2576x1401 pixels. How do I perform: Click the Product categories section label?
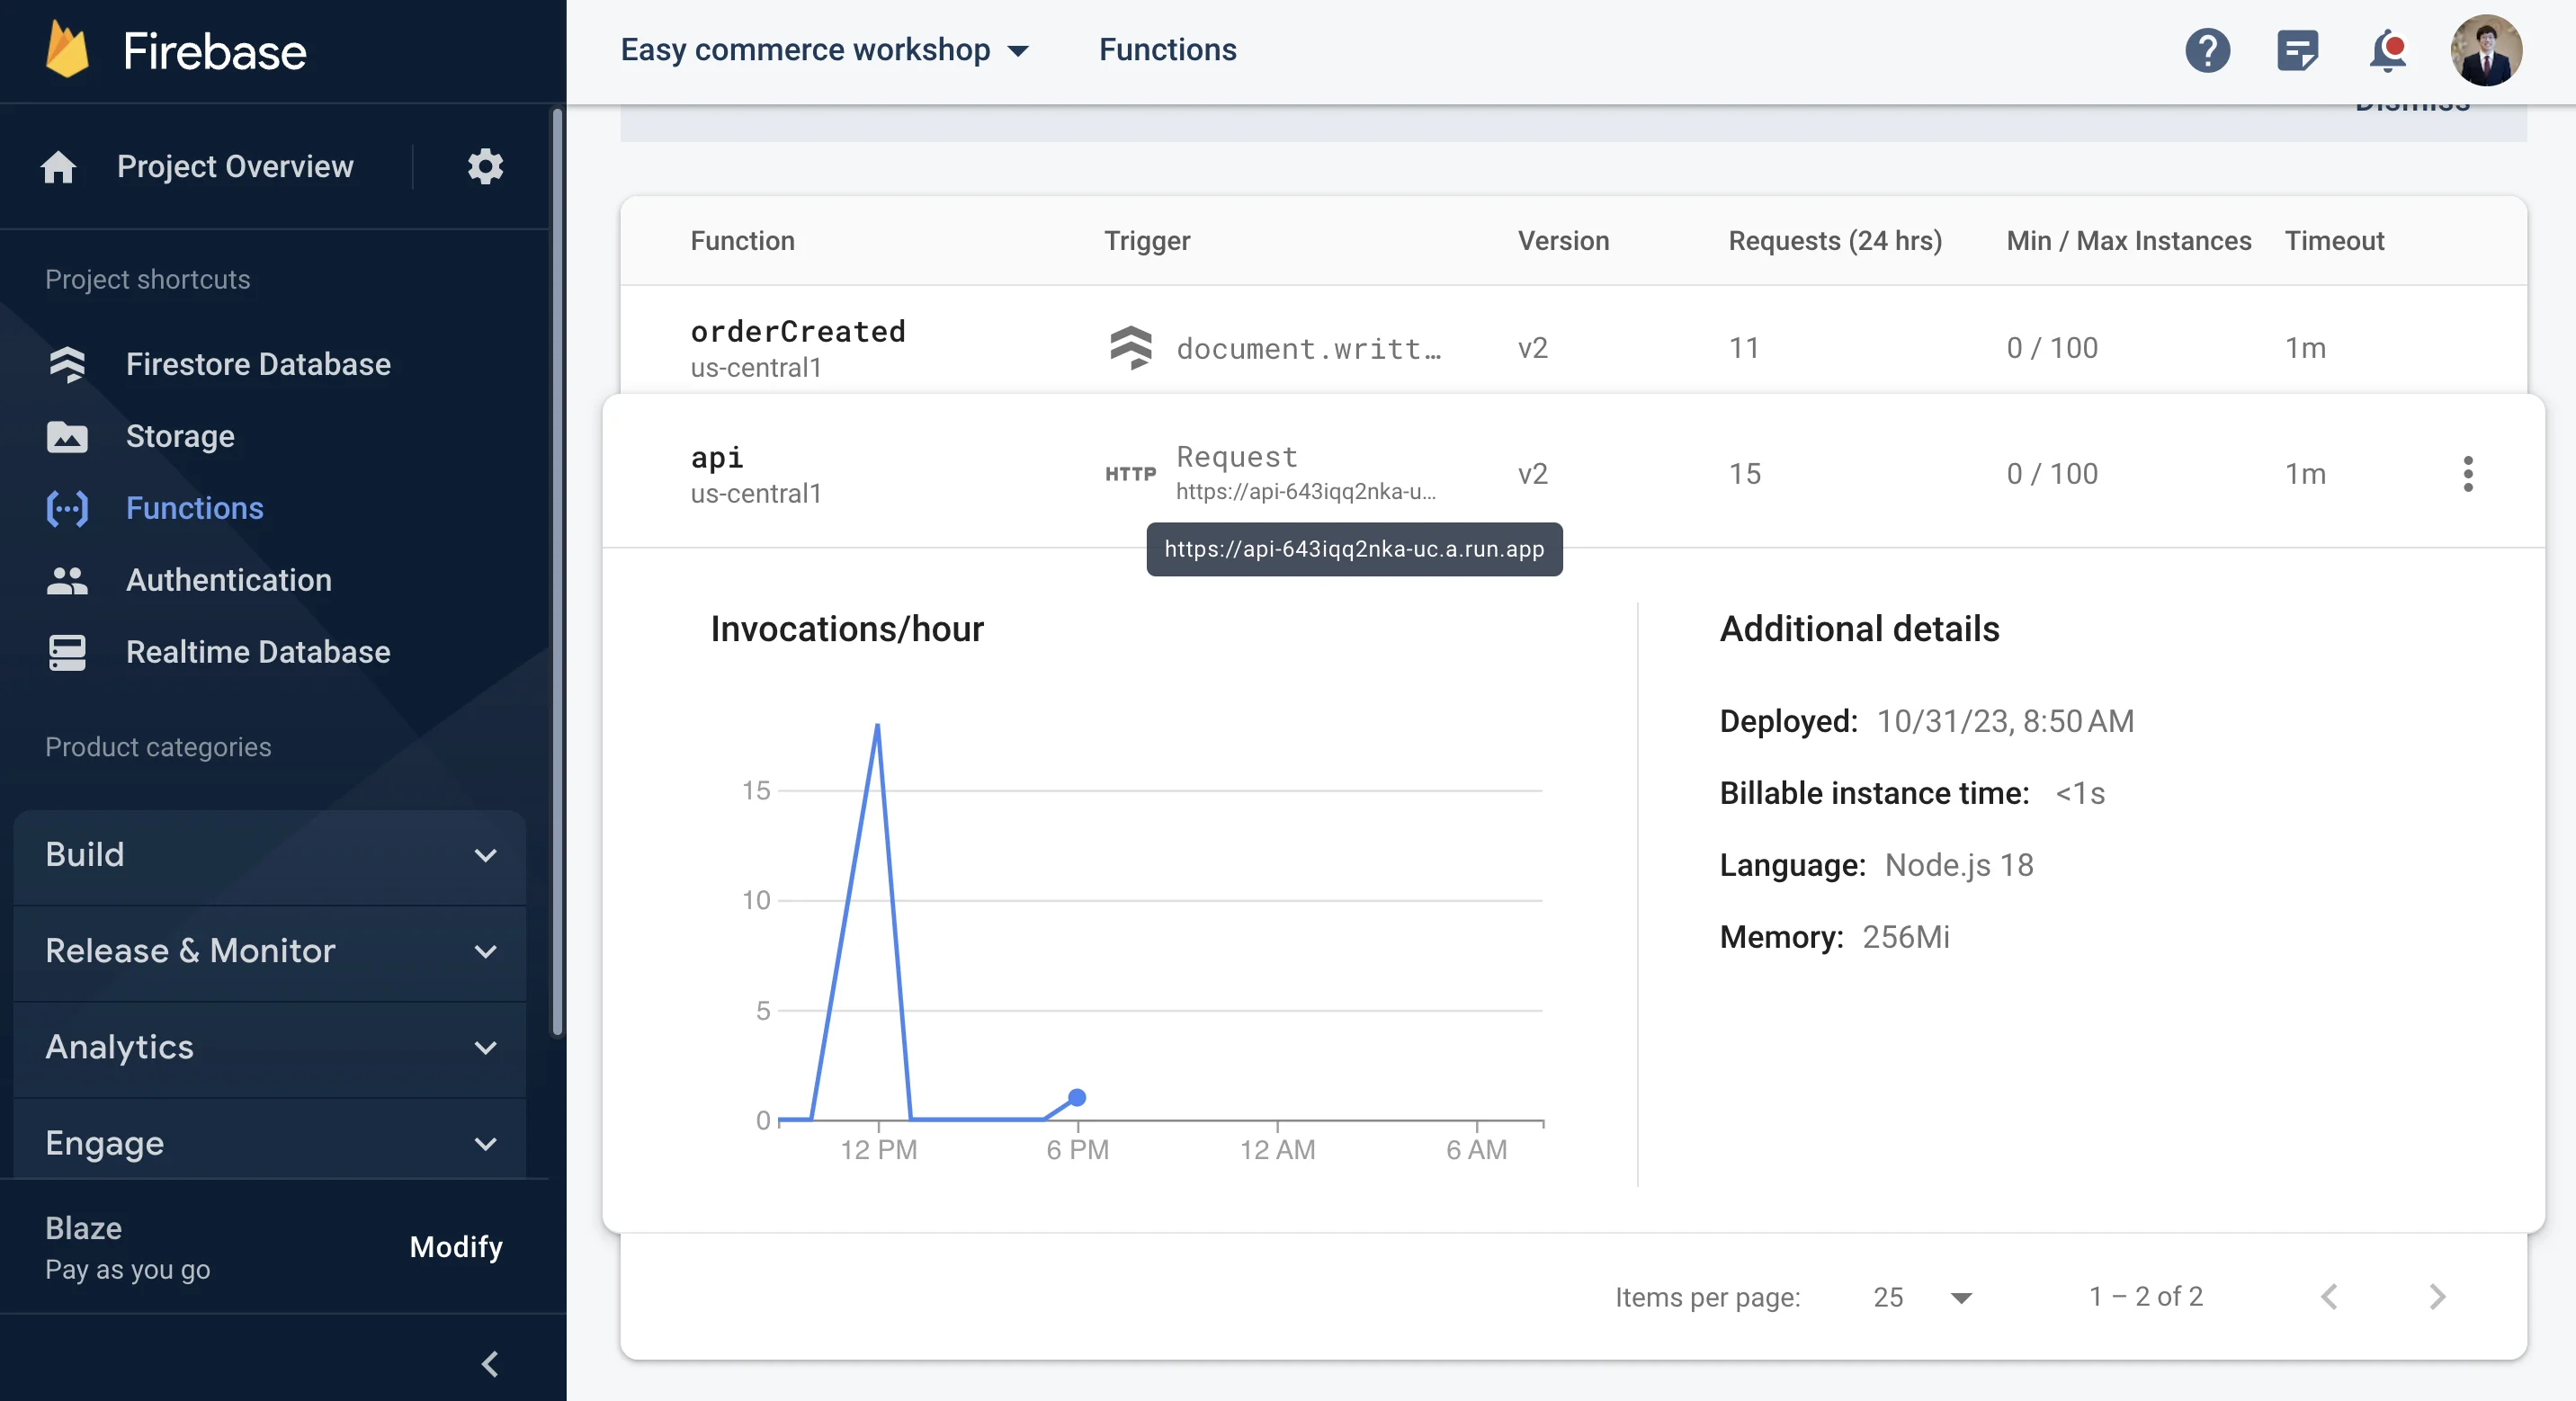point(158,747)
